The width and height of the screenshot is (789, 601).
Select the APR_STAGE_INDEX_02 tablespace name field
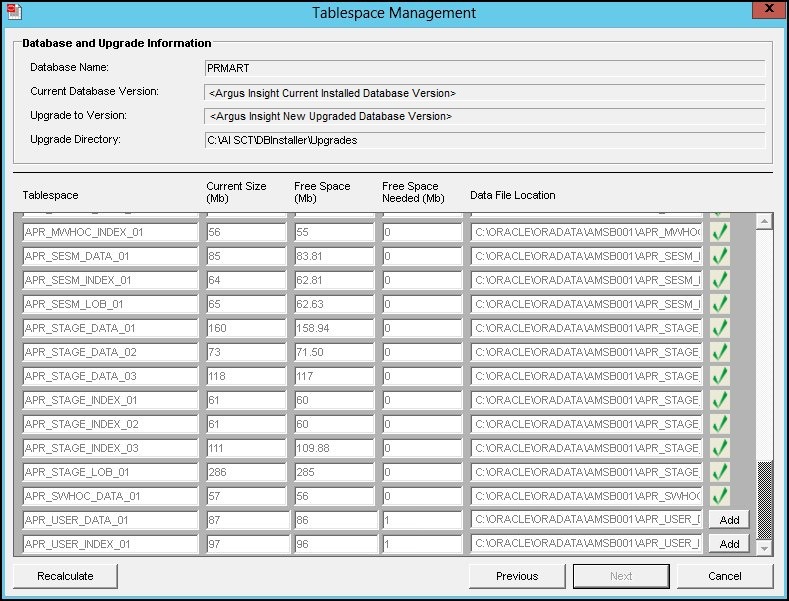tap(111, 424)
